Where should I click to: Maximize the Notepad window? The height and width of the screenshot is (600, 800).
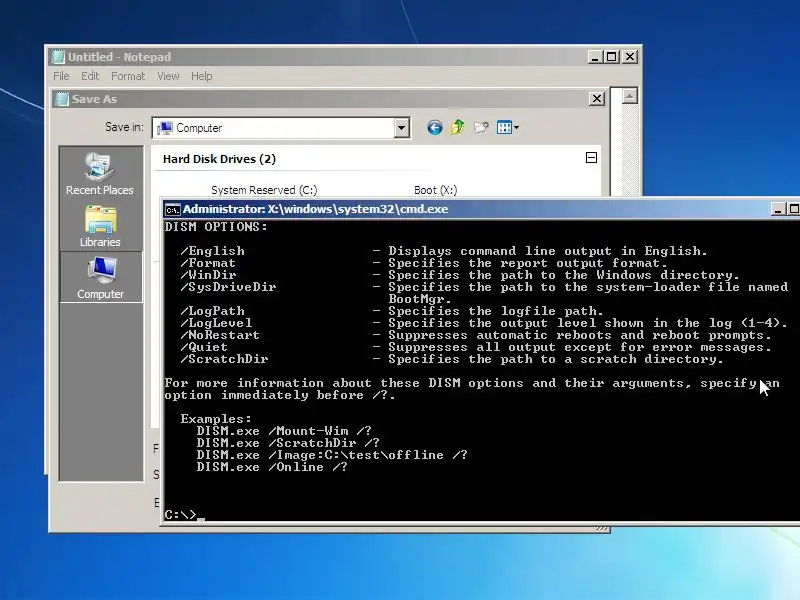pos(611,57)
